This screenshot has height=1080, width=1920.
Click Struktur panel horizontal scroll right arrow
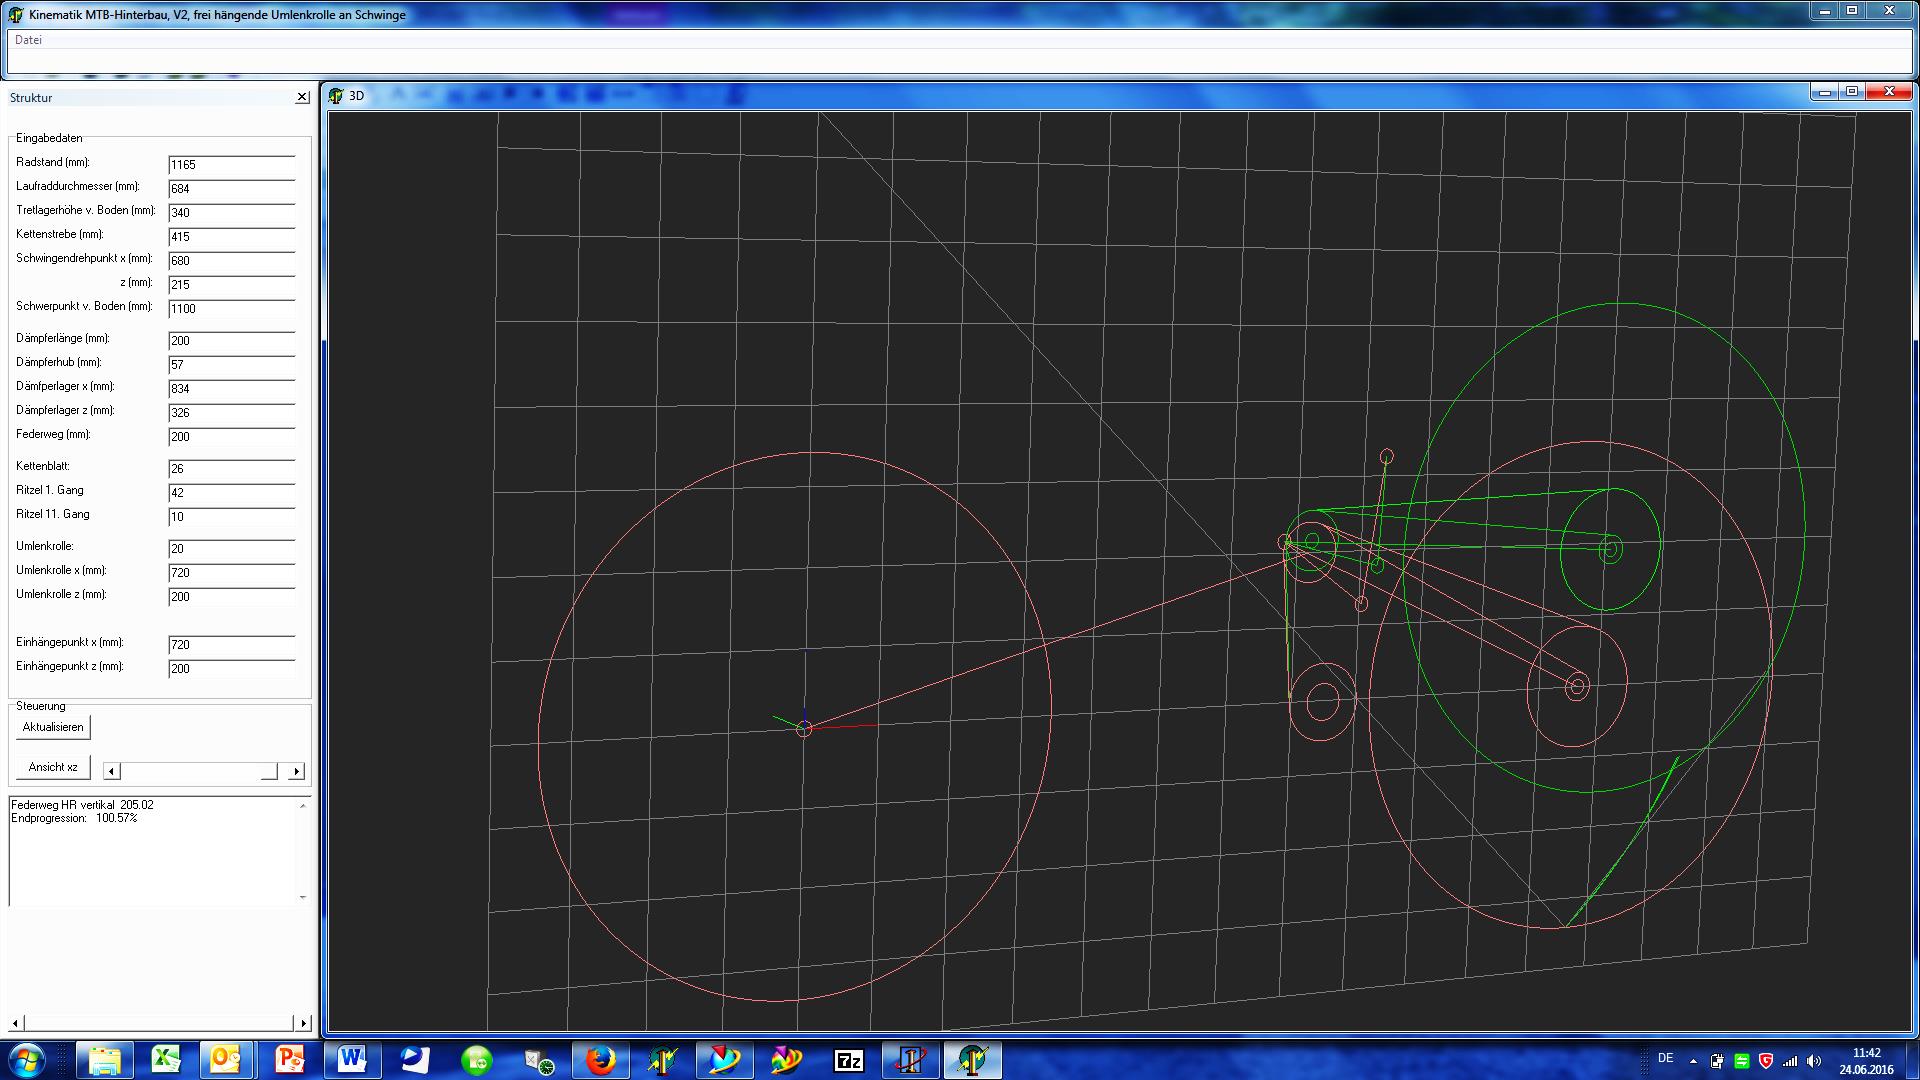[304, 1023]
